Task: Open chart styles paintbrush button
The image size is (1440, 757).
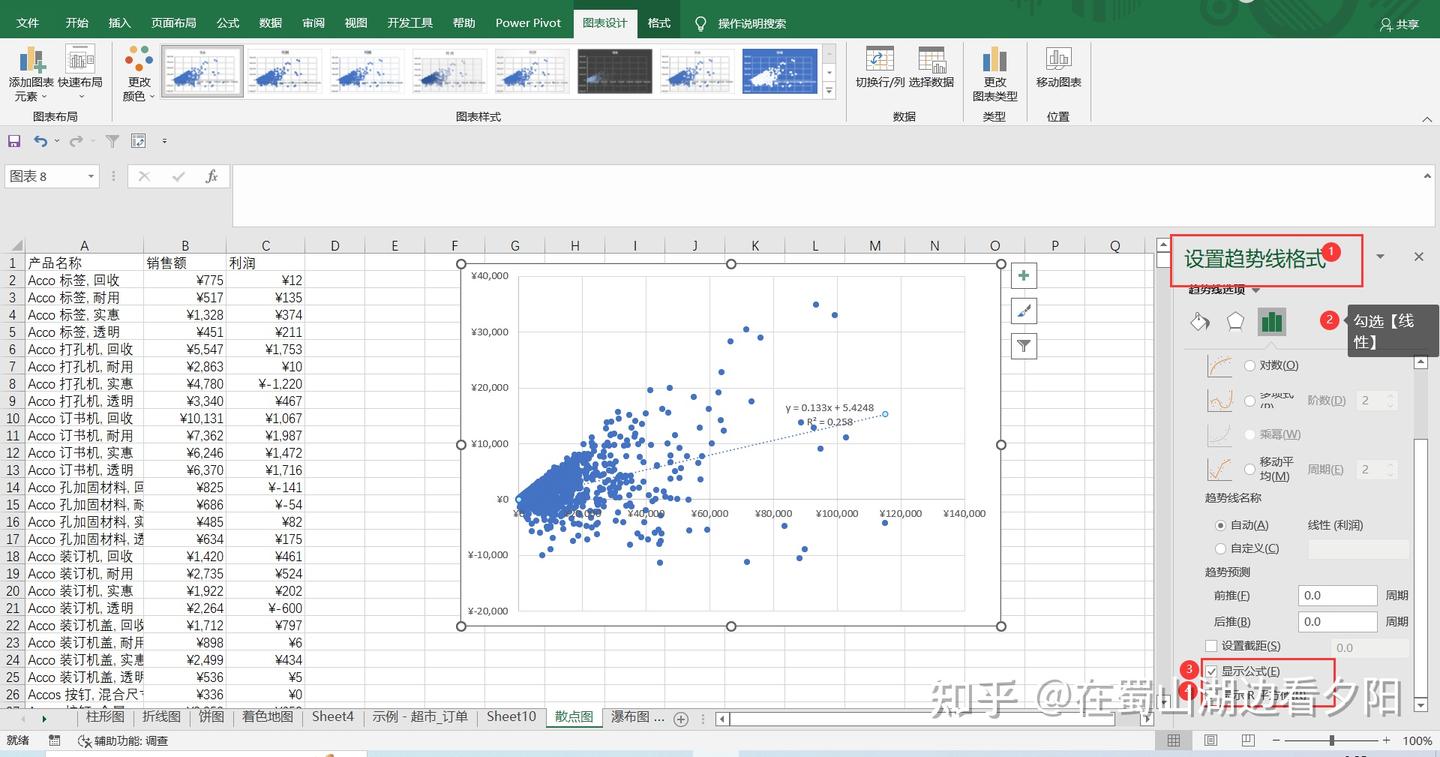Action: 1023,311
